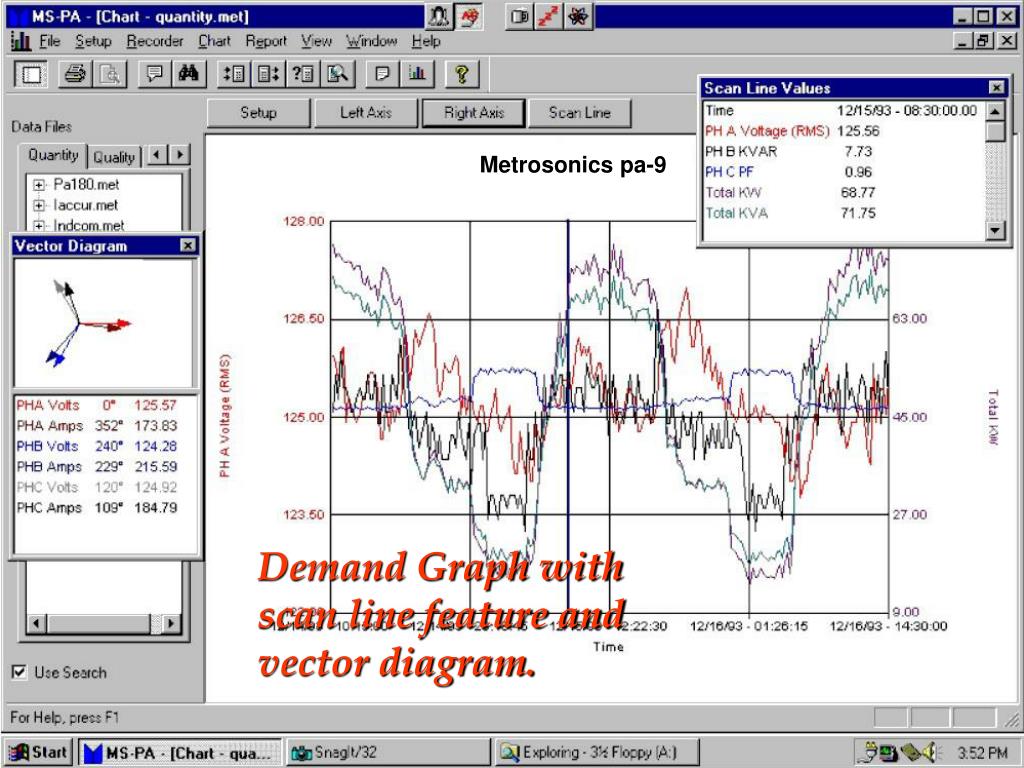
Task: Select Pa180.met file in tree
Action: [86, 185]
